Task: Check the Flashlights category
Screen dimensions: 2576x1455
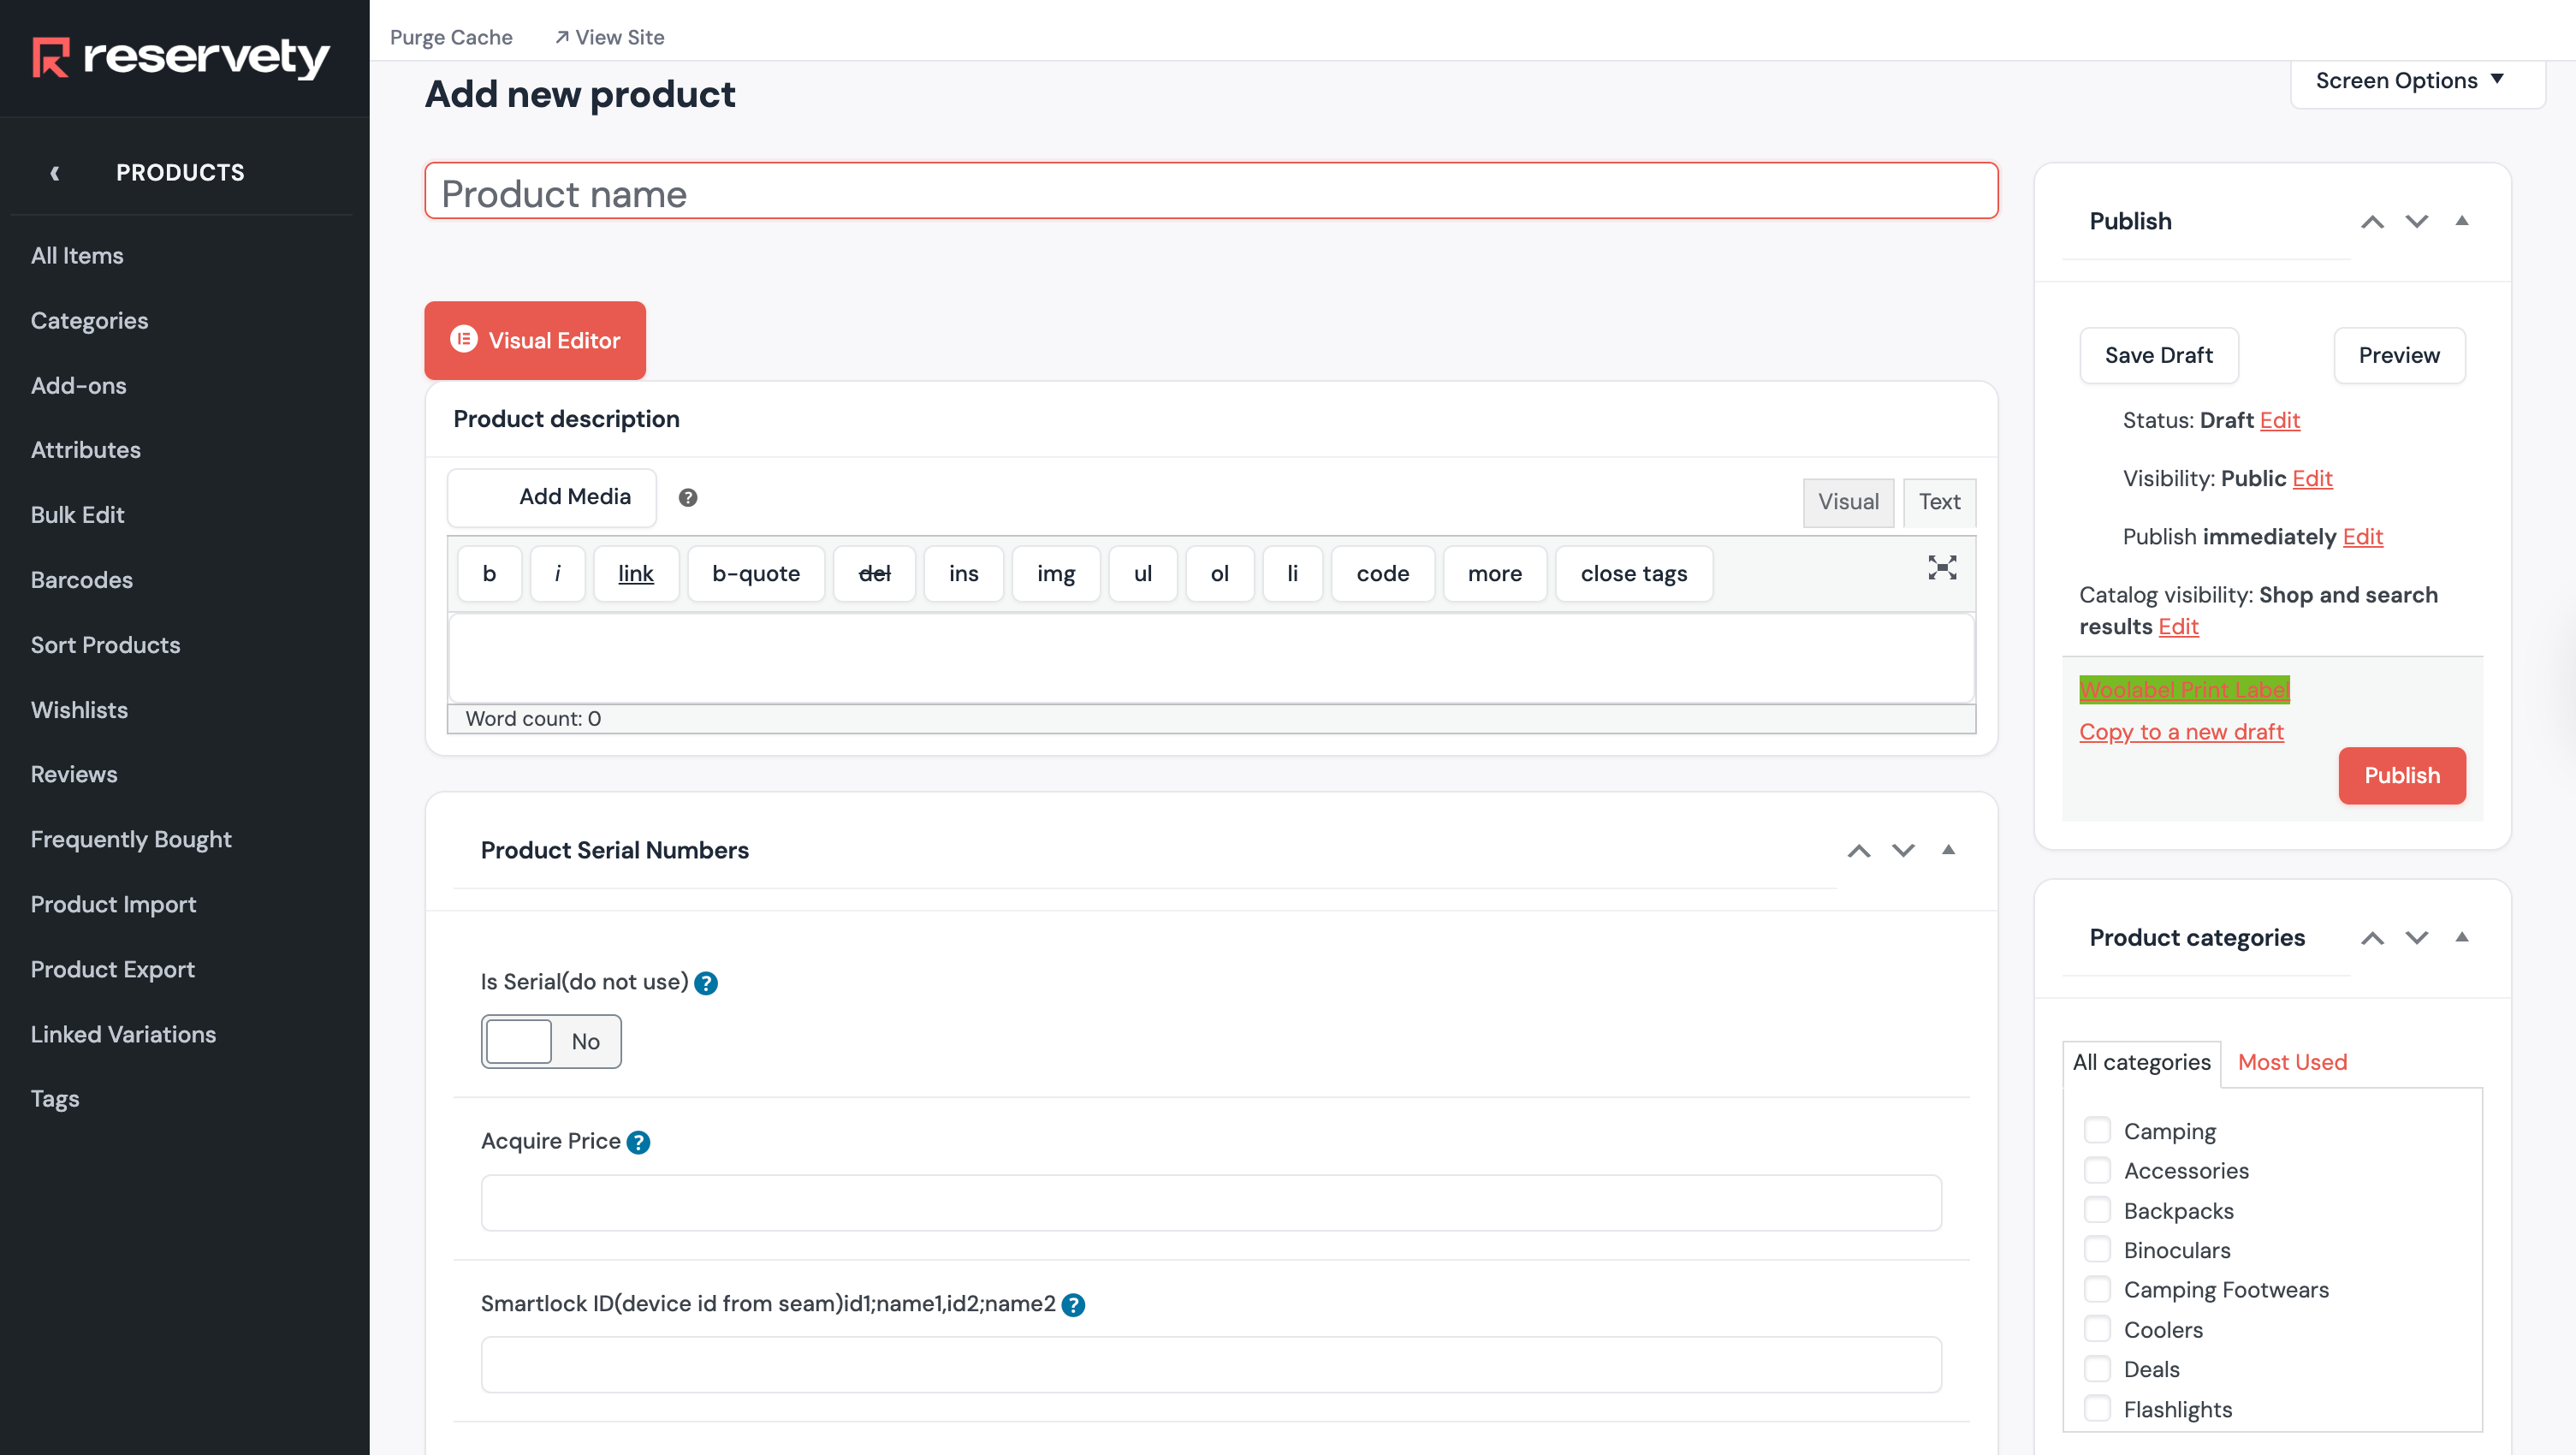Action: [2097, 1410]
